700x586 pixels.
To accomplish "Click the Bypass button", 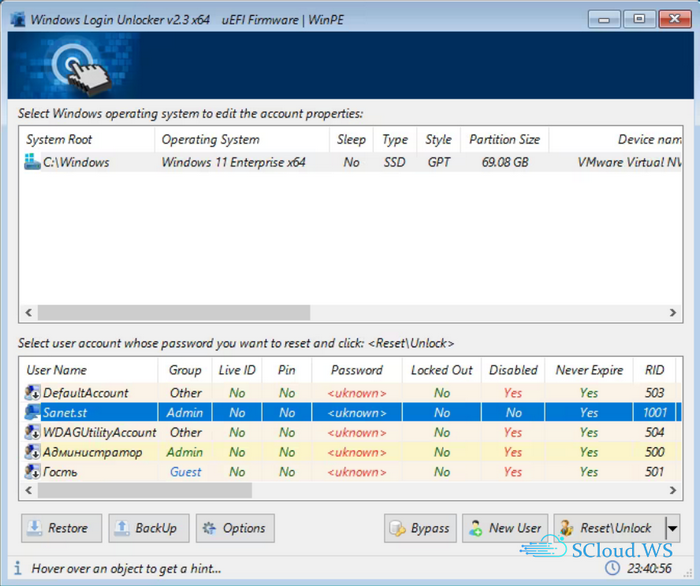I will pyautogui.click(x=420, y=528).
